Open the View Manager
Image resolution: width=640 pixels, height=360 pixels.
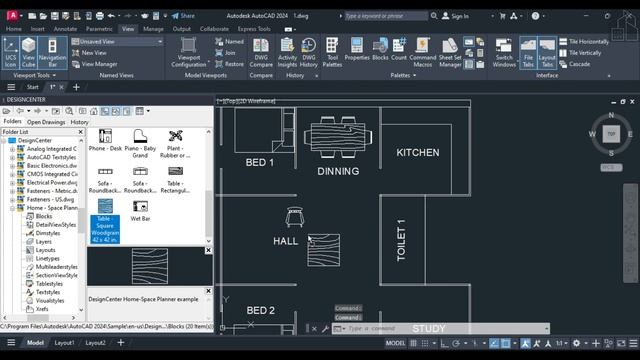(95, 64)
